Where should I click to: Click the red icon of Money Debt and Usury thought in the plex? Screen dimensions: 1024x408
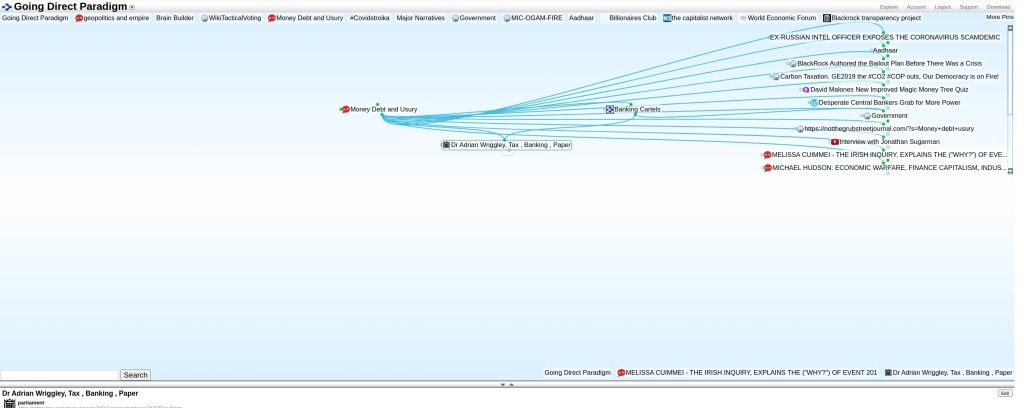point(345,110)
